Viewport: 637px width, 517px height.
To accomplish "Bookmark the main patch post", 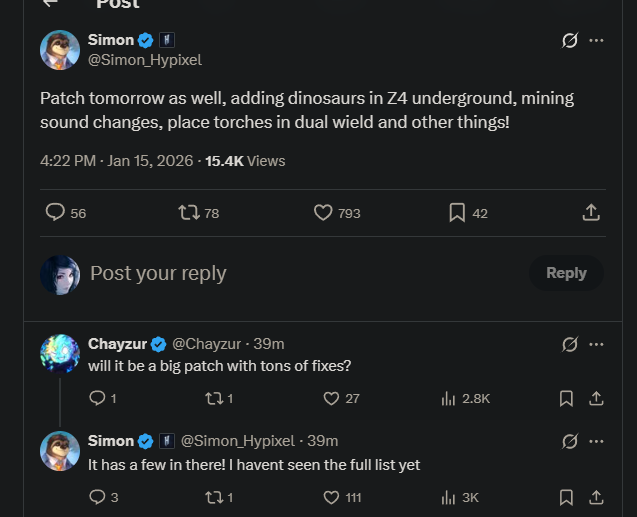I will click(x=456, y=212).
